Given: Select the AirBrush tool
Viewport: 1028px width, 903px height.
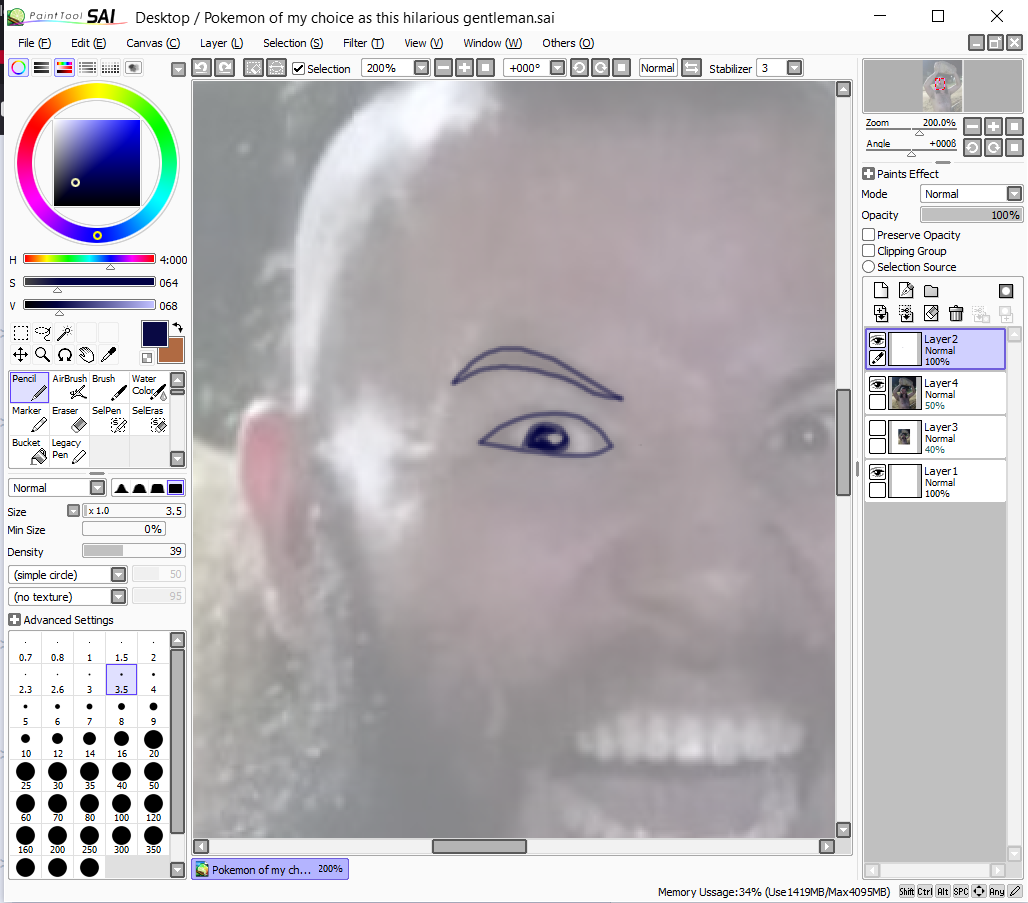Looking at the screenshot, I should 69,387.
